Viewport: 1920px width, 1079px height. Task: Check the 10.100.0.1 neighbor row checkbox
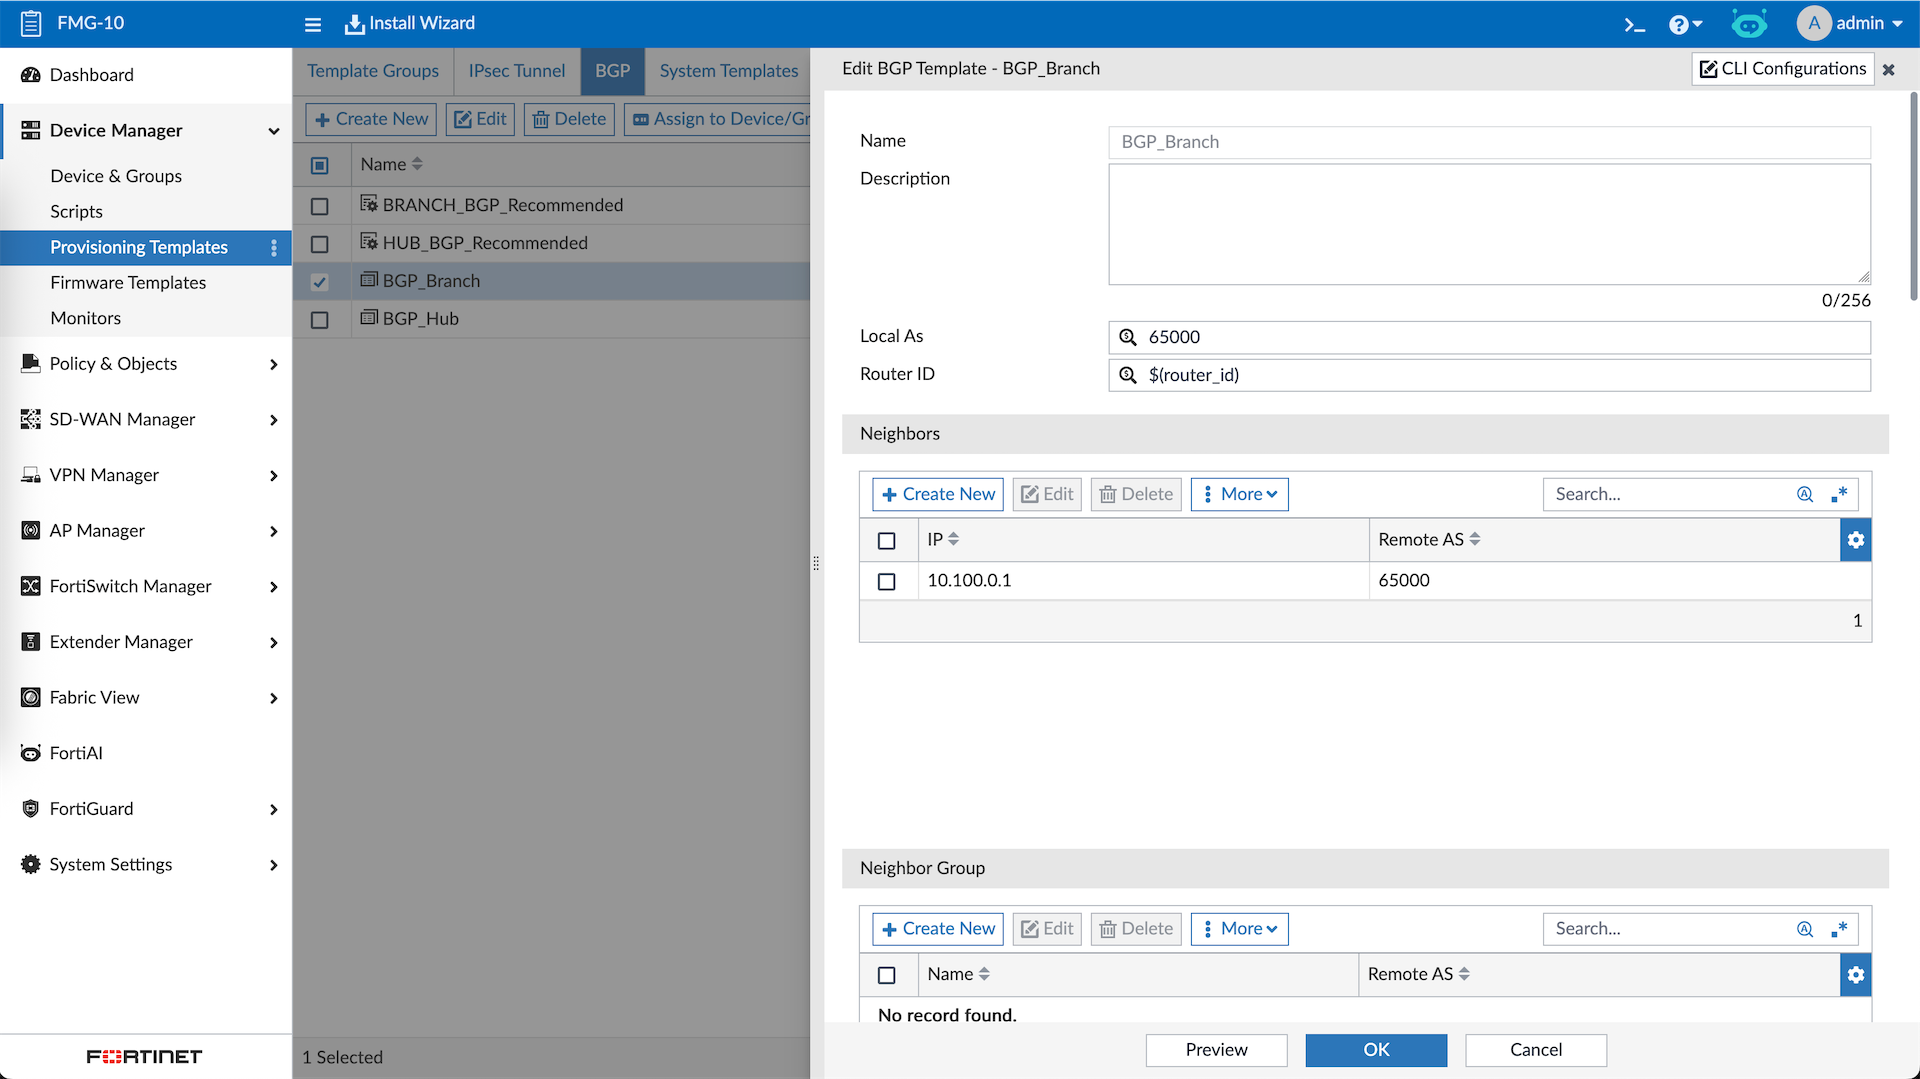[886, 581]
